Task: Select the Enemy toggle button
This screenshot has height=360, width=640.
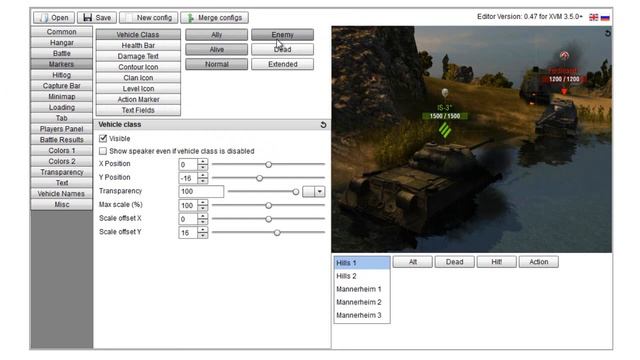Action: click(282, 35)
